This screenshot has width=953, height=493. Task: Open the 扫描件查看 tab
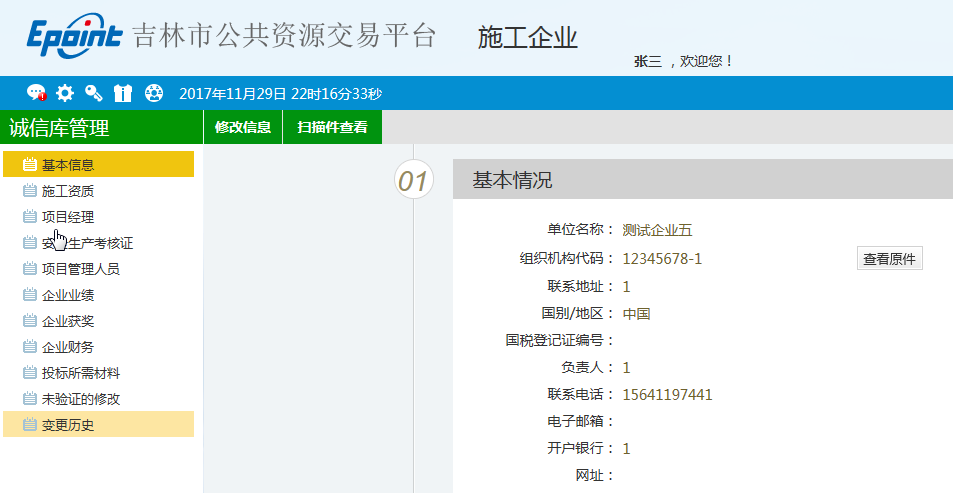click(x=332, y=127)
